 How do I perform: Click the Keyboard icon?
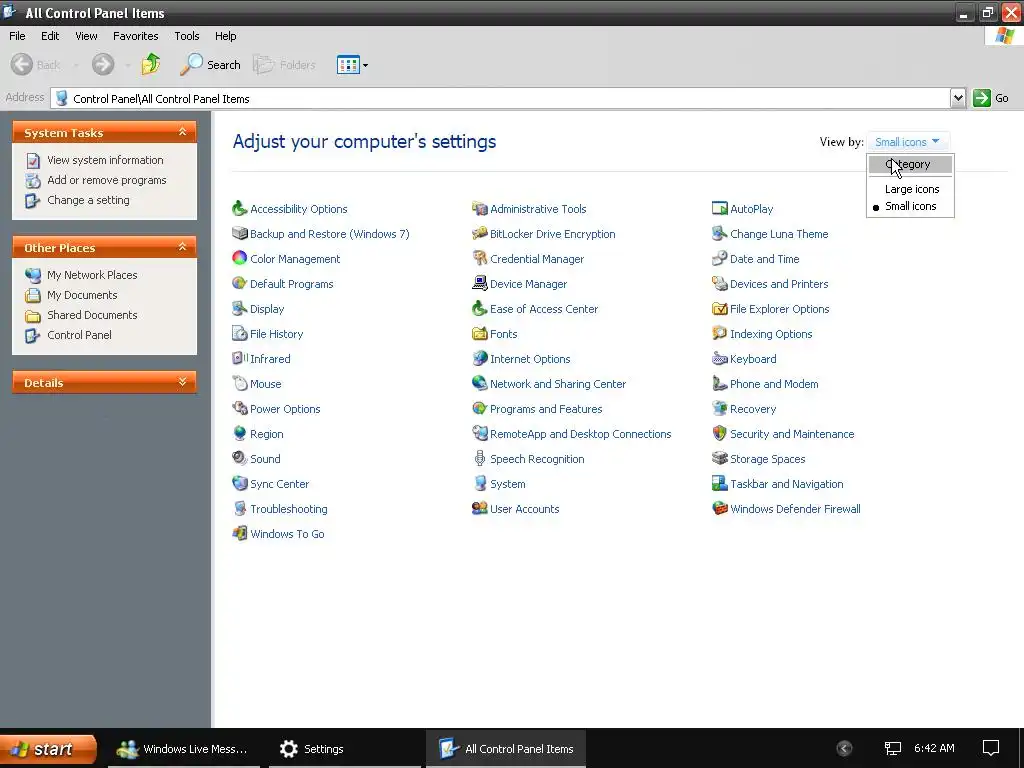(x=720, y=359)
